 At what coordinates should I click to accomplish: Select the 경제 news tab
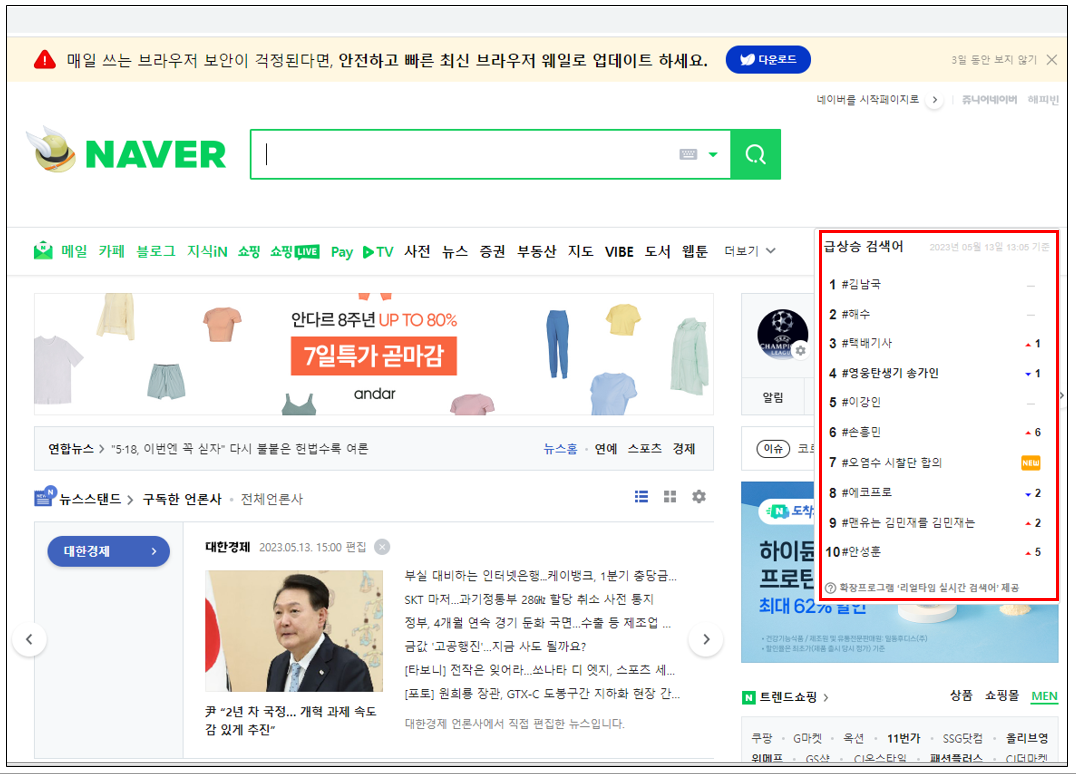tap(684, 449)
